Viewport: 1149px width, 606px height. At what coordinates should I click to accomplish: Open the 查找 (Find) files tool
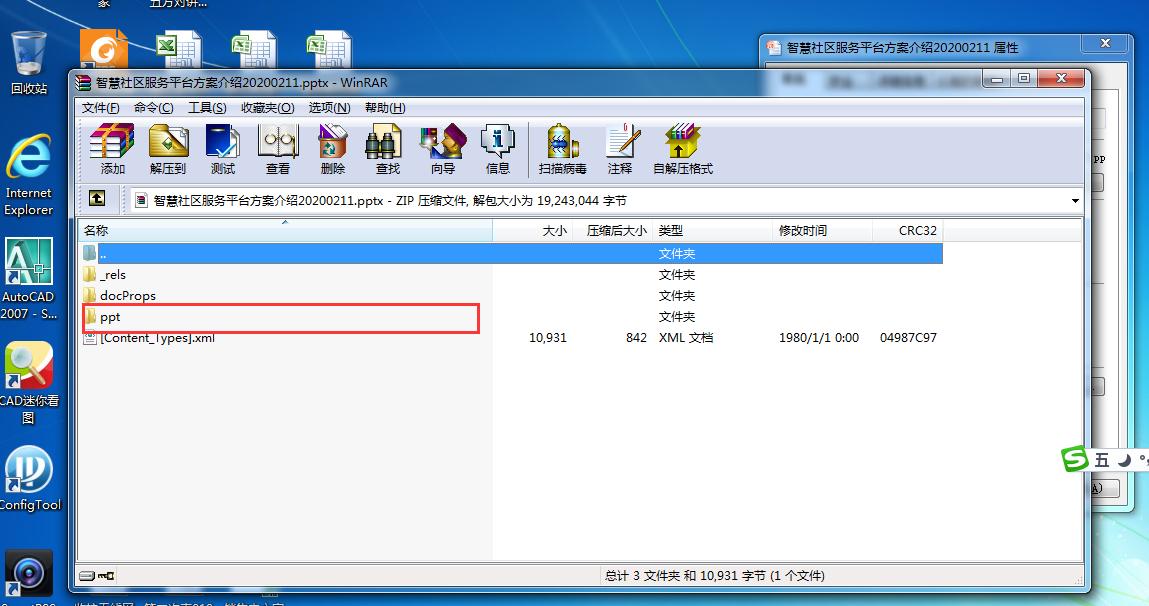[x=386, y=148]
